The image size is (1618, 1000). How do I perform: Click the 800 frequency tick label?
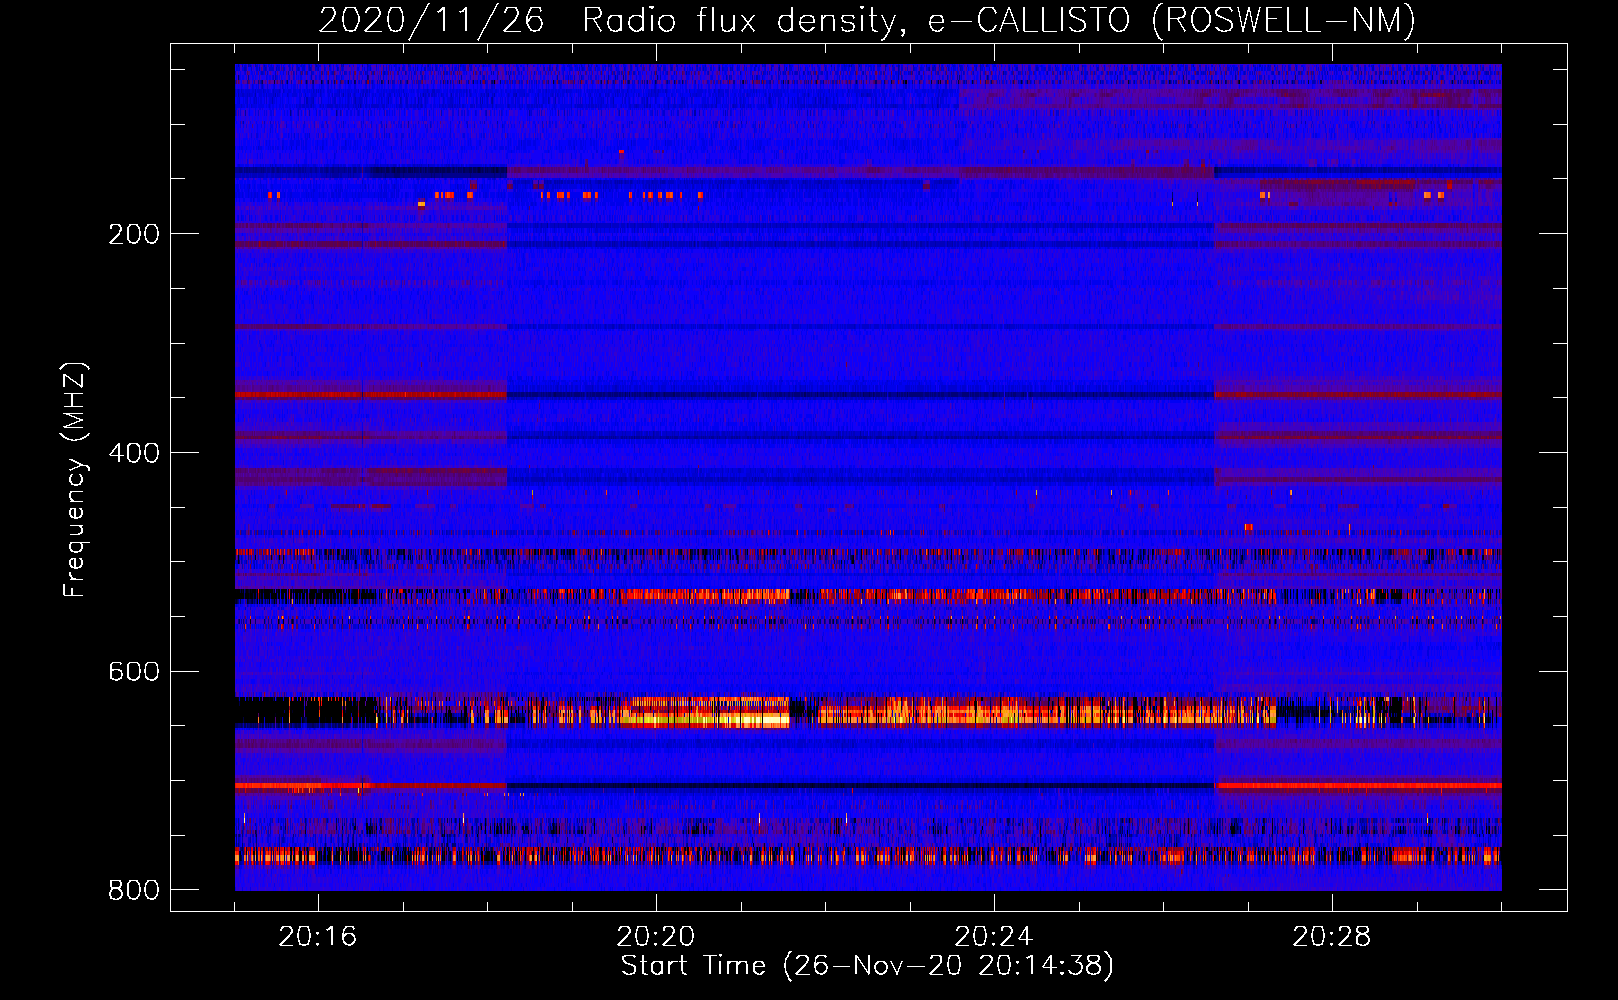point(134,890)
